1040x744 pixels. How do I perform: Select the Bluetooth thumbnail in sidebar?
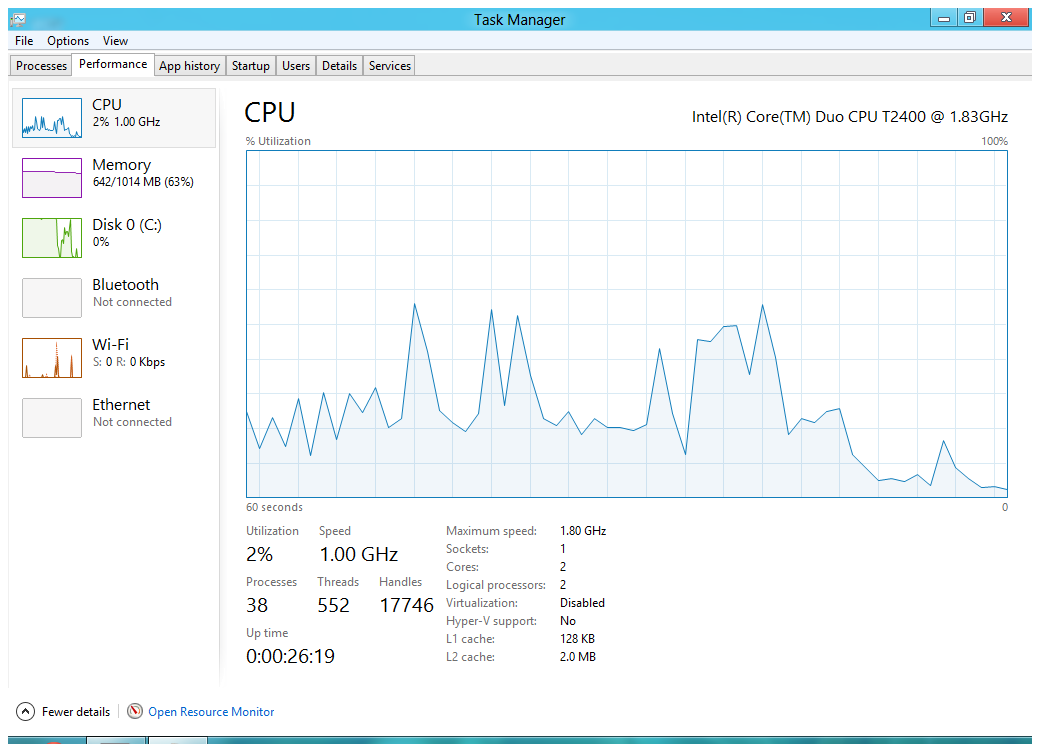tap(52, 298)
